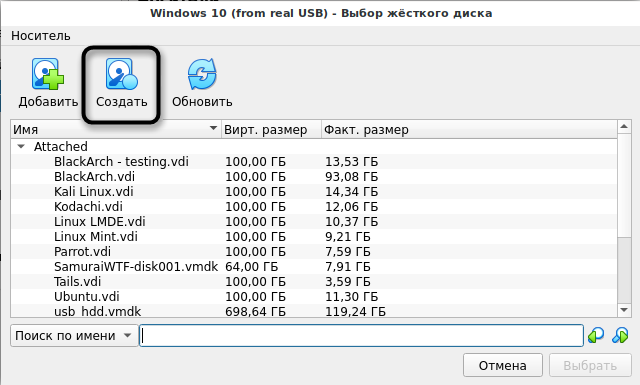
Task: Click the 7,59 ГБ actual size value
Action: coord(348,251)
